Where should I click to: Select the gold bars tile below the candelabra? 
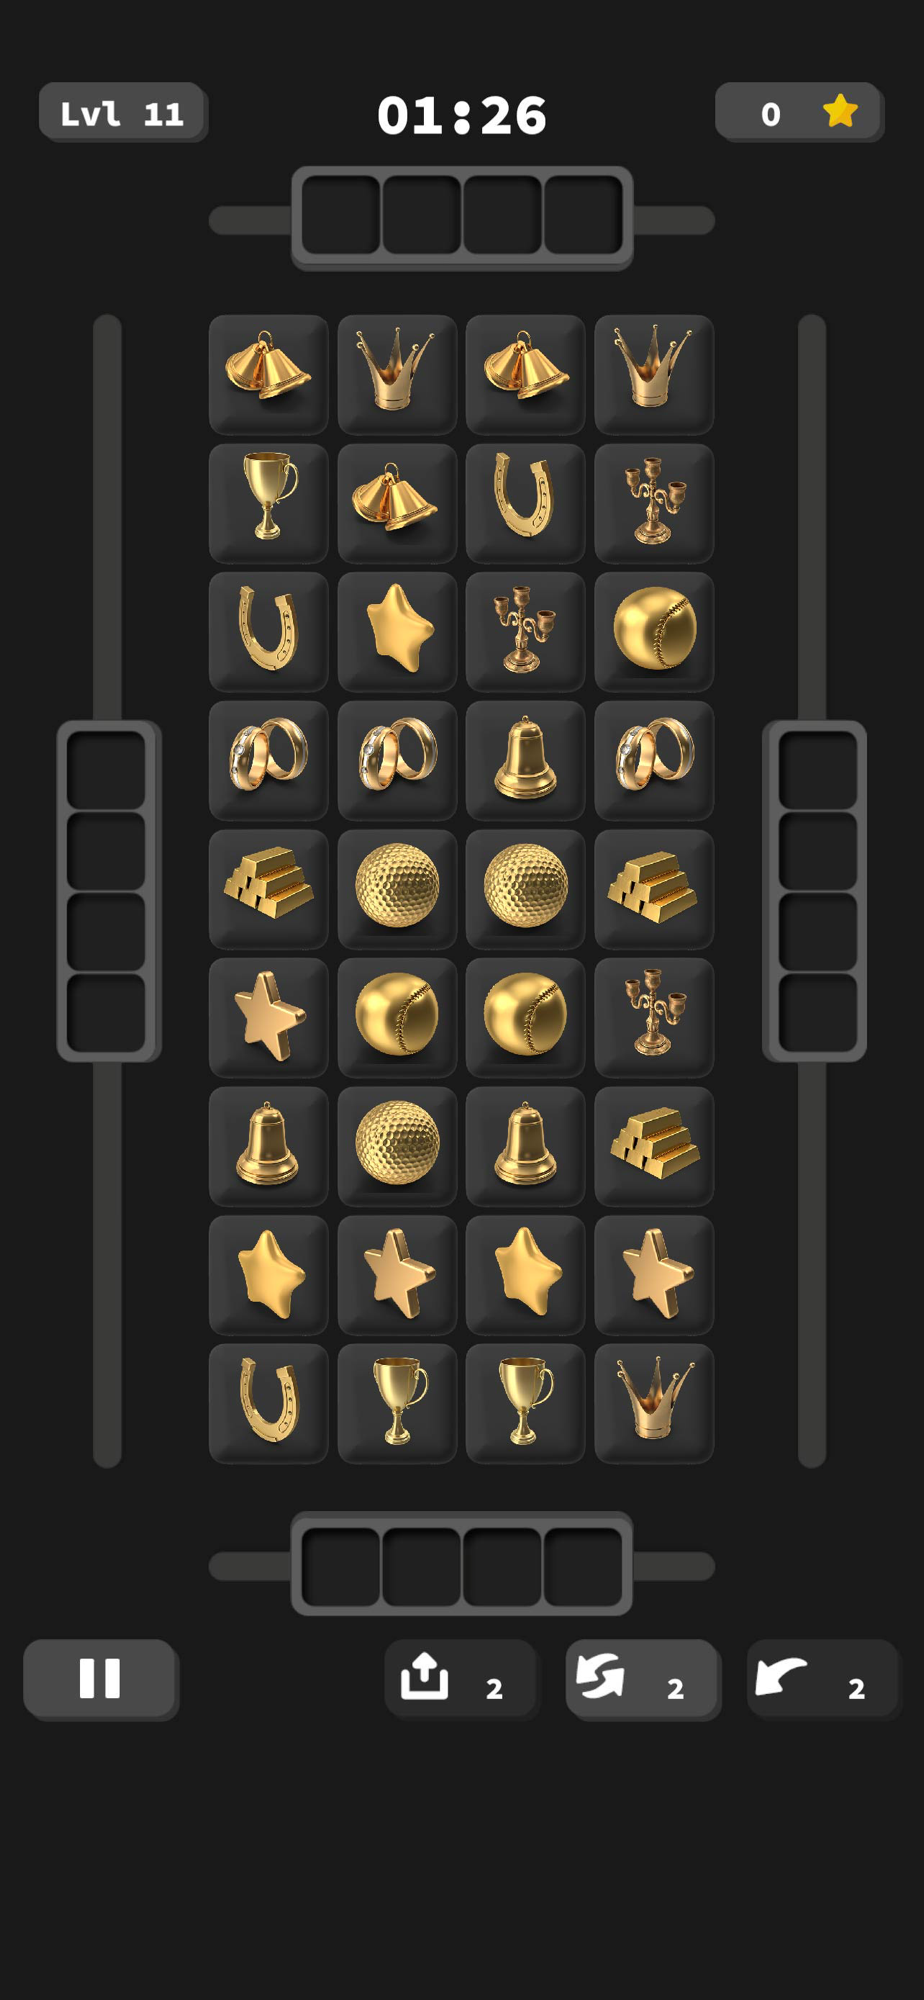pos(654,1146)
